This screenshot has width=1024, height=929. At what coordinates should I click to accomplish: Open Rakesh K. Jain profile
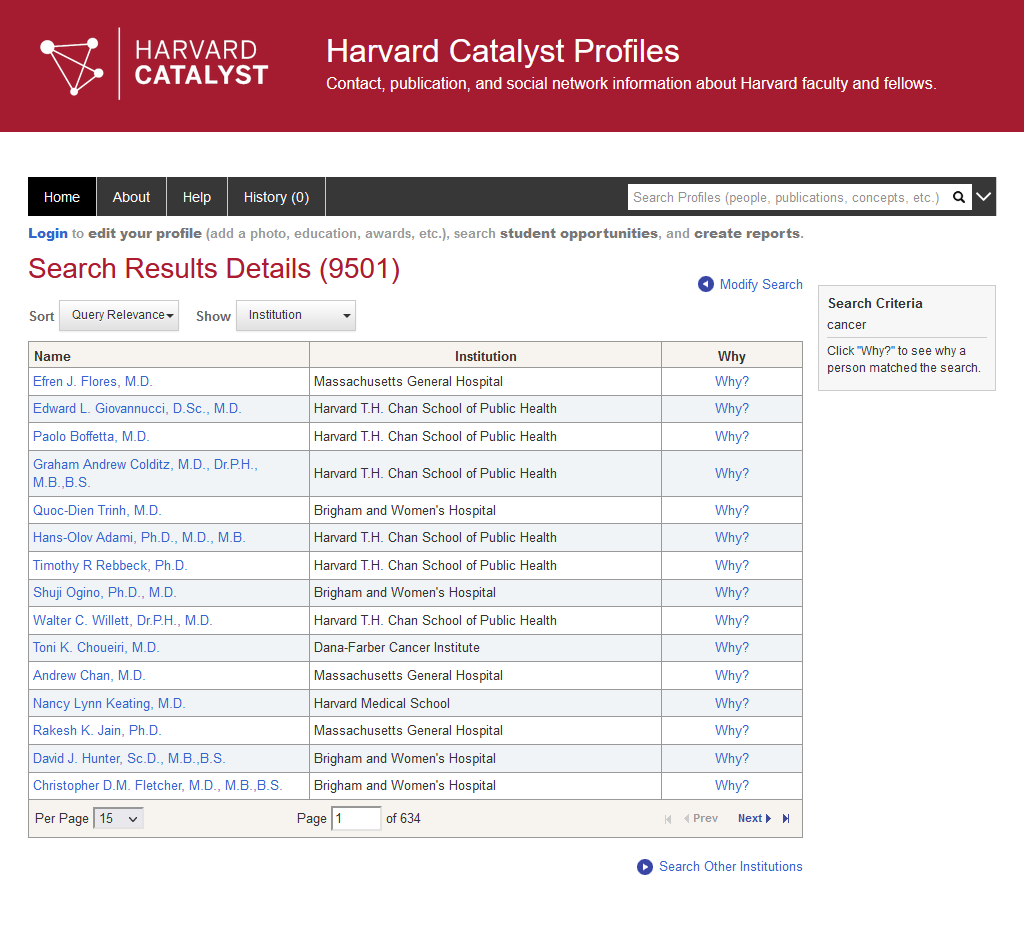97,731
